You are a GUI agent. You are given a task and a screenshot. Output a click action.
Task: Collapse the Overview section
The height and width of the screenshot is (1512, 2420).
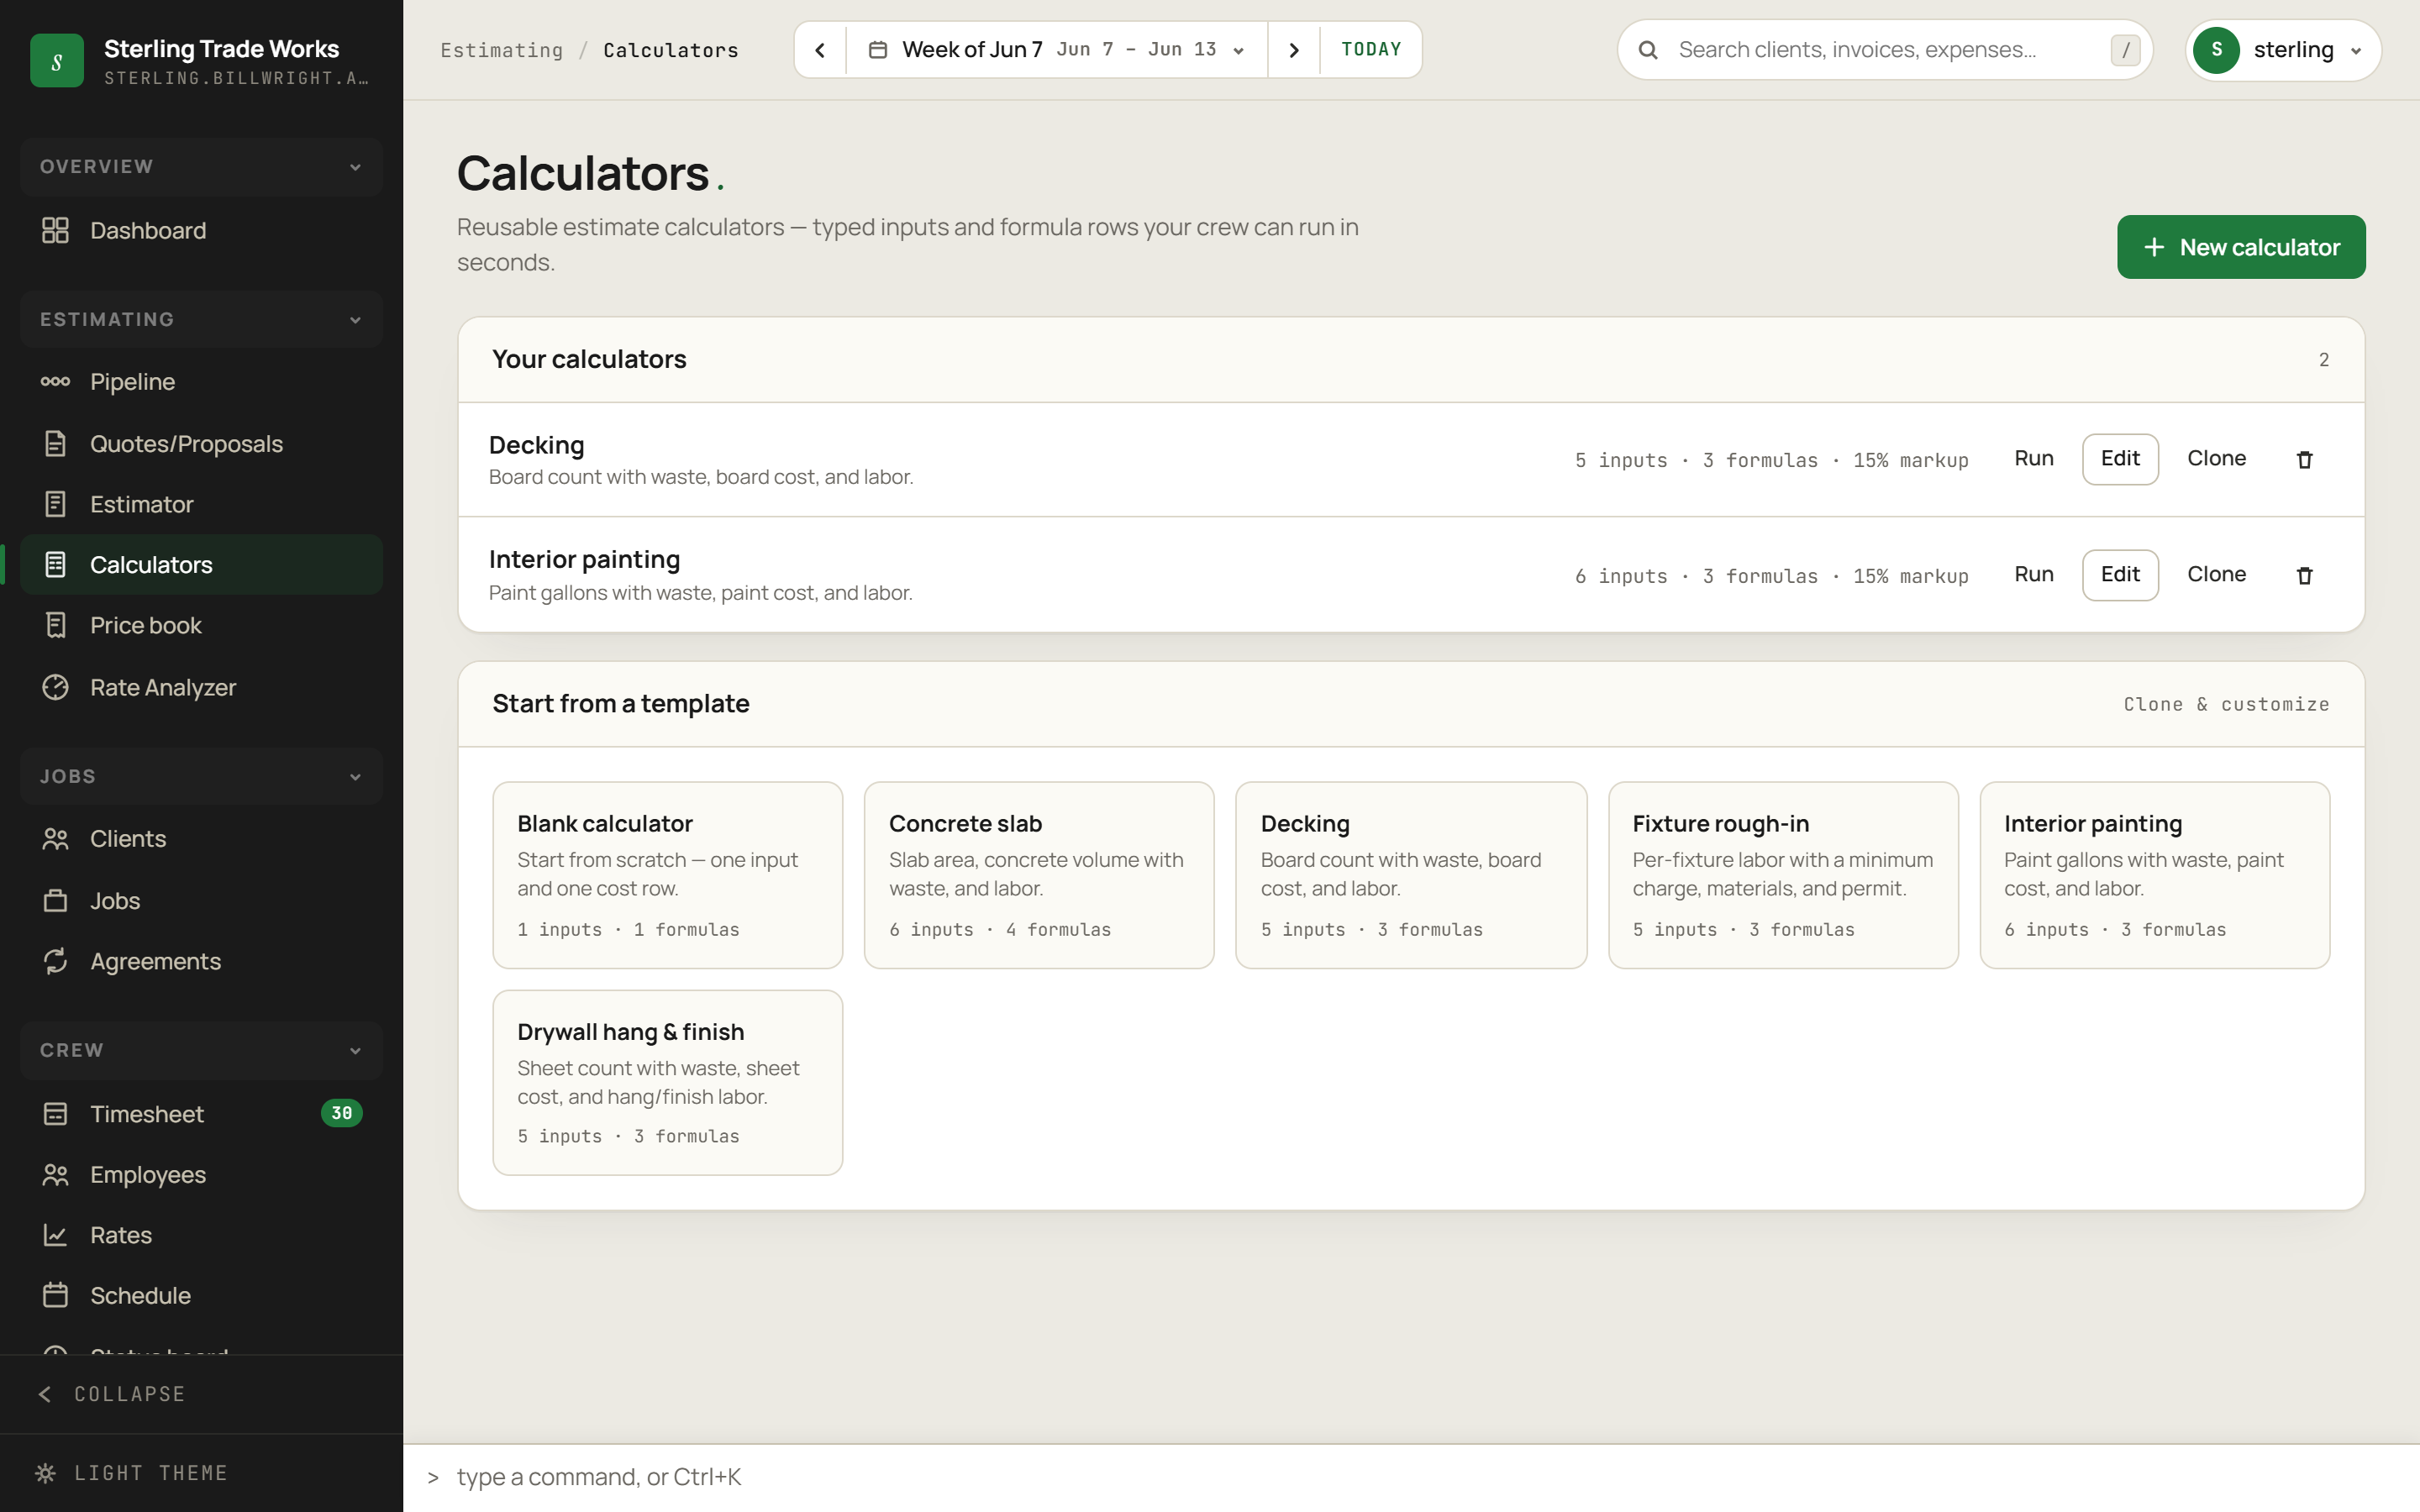tap(202, 167)
